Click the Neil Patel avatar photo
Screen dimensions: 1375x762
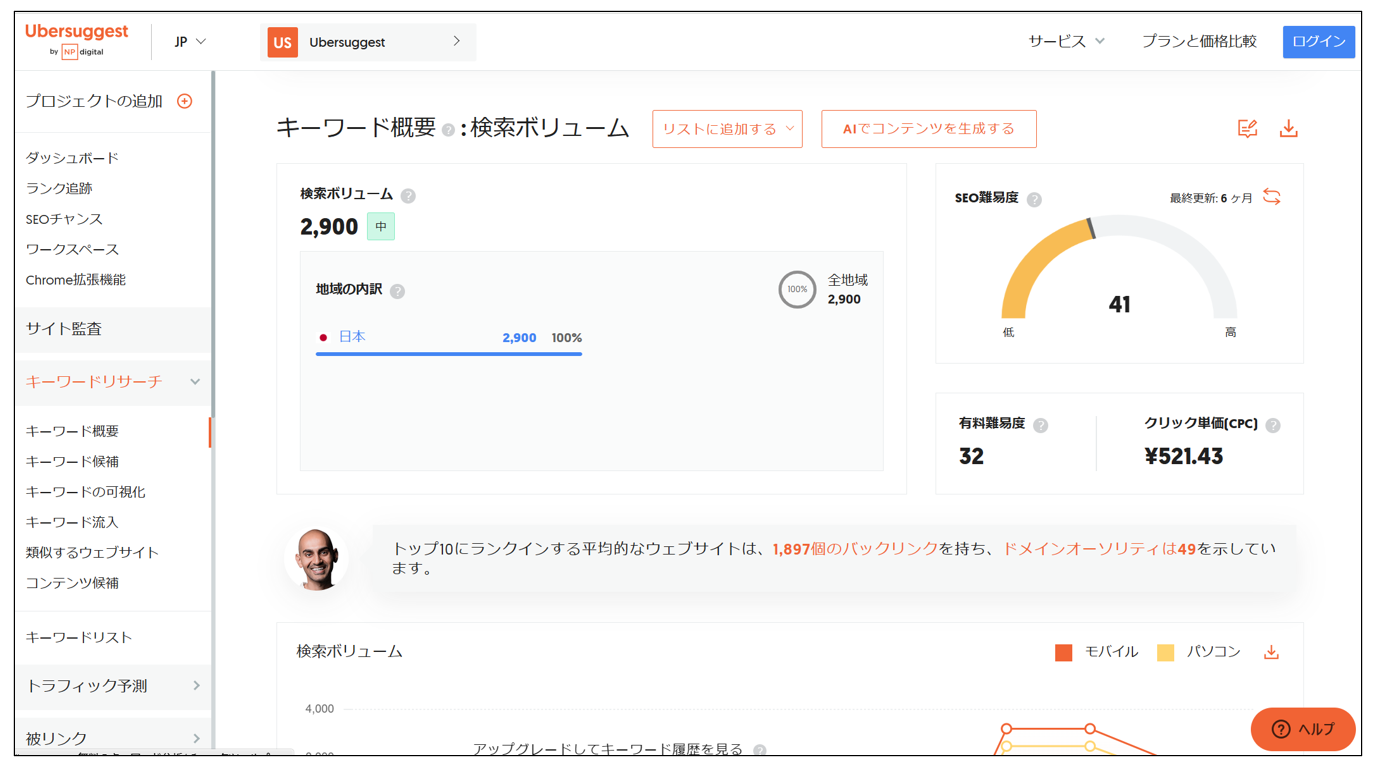[317, 559]
